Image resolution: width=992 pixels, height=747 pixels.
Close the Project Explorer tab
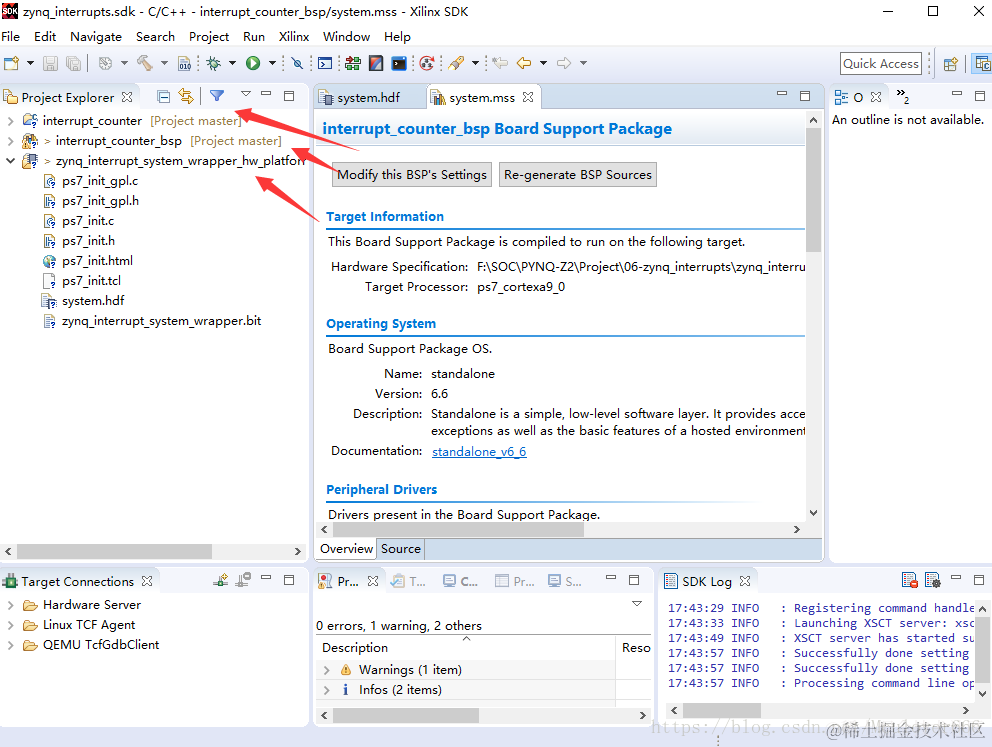[x=127, y=97]
